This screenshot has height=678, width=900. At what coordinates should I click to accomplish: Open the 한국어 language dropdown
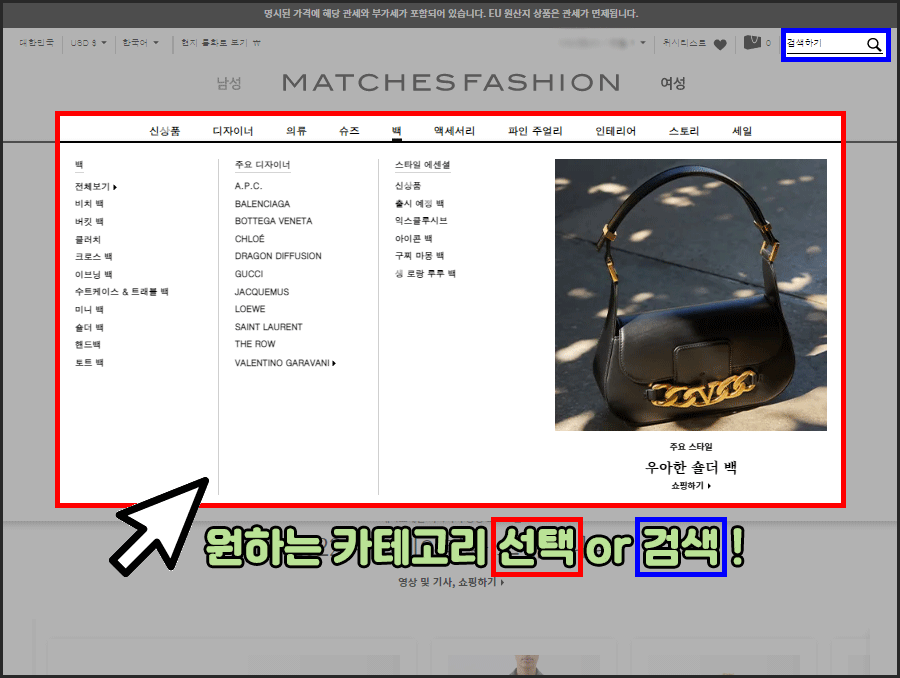click(140, 42)
